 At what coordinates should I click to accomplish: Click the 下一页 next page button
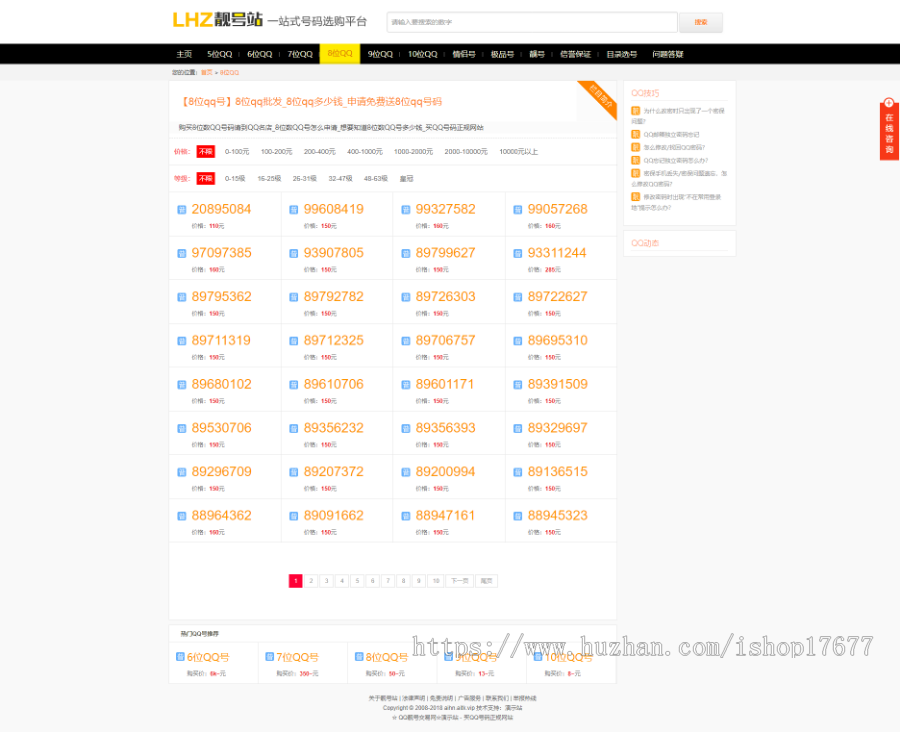point(460,581)
